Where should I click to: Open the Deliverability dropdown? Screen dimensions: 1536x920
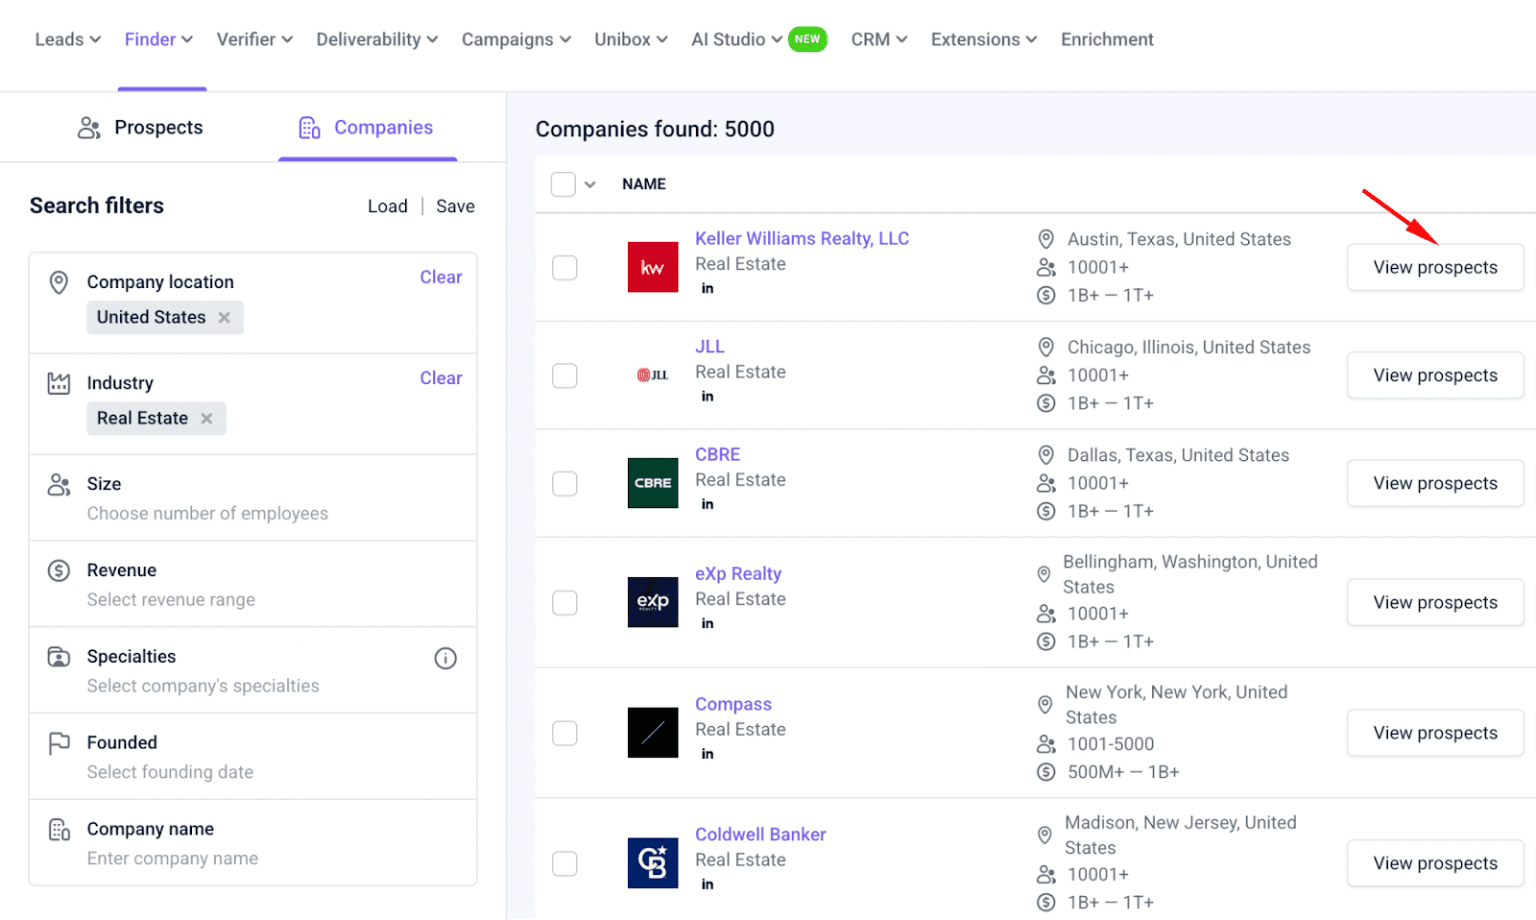tap(377, 40)
